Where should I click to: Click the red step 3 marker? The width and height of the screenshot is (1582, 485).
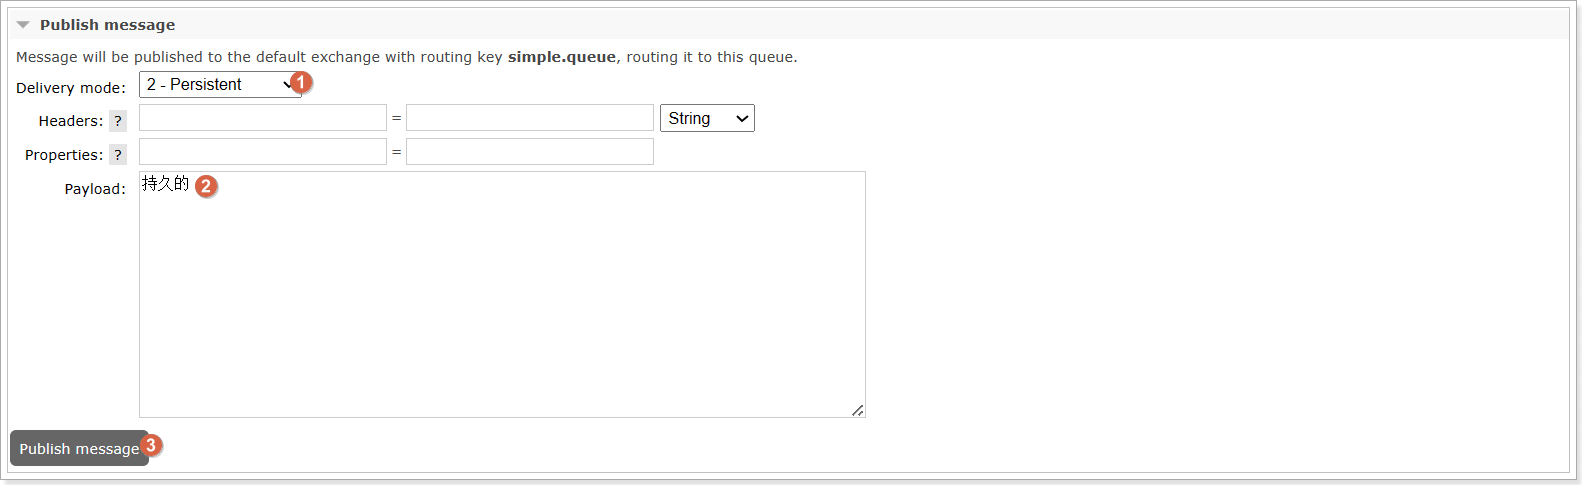click(x=151, y=445)
